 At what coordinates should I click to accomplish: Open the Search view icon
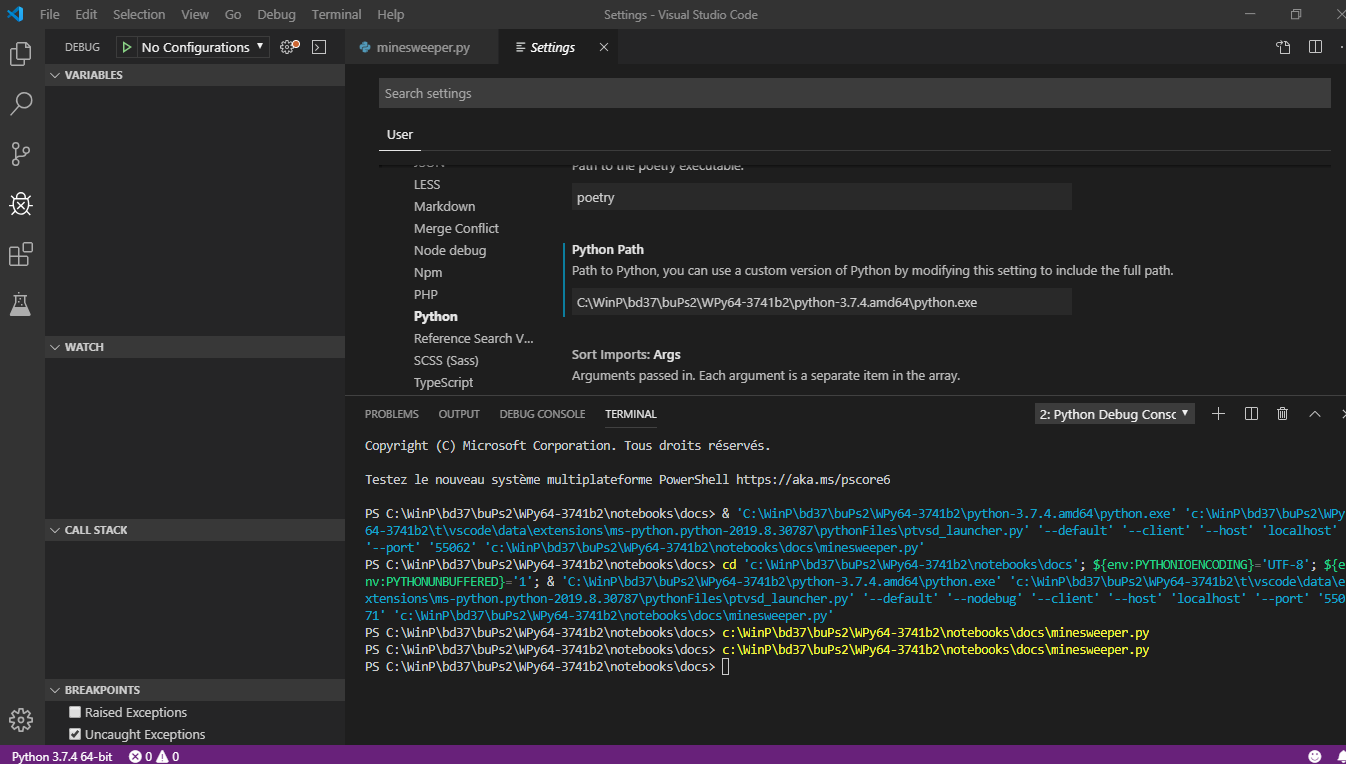(20, 103)
